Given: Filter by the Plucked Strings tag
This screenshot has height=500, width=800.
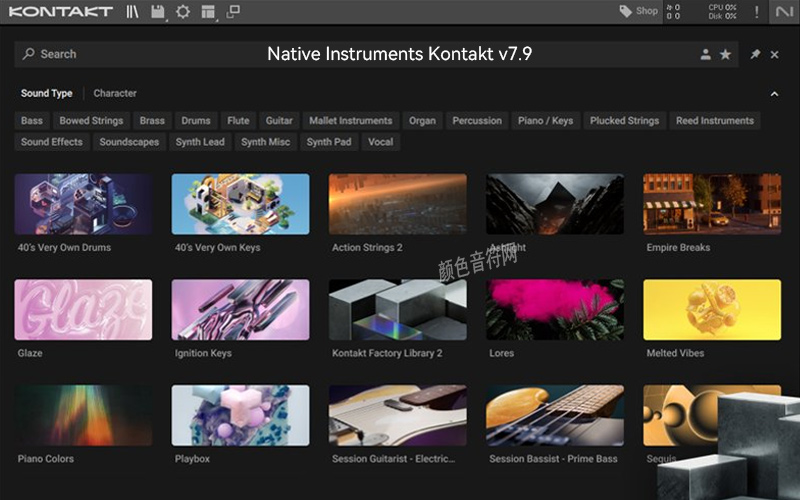Looking at the screenshot, I should tap(624, 121).
